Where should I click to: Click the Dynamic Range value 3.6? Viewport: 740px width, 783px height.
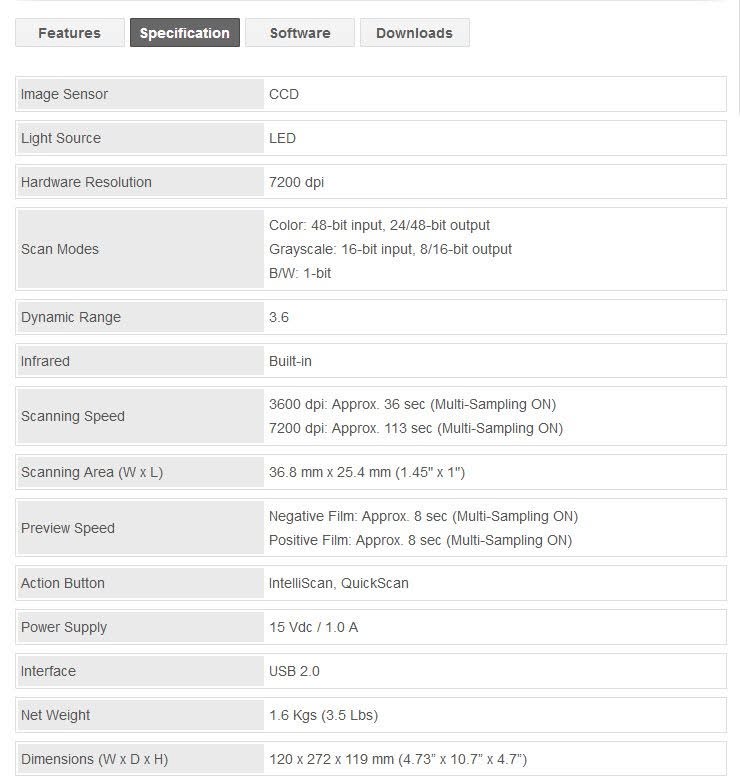(279, 317)
